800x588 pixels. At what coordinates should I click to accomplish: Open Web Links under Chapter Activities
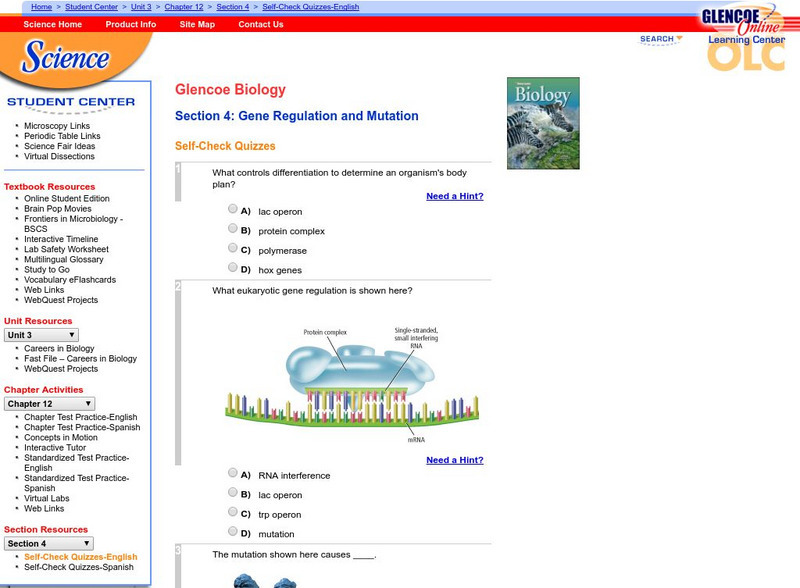pyautogui.click(x=44, y=508)
